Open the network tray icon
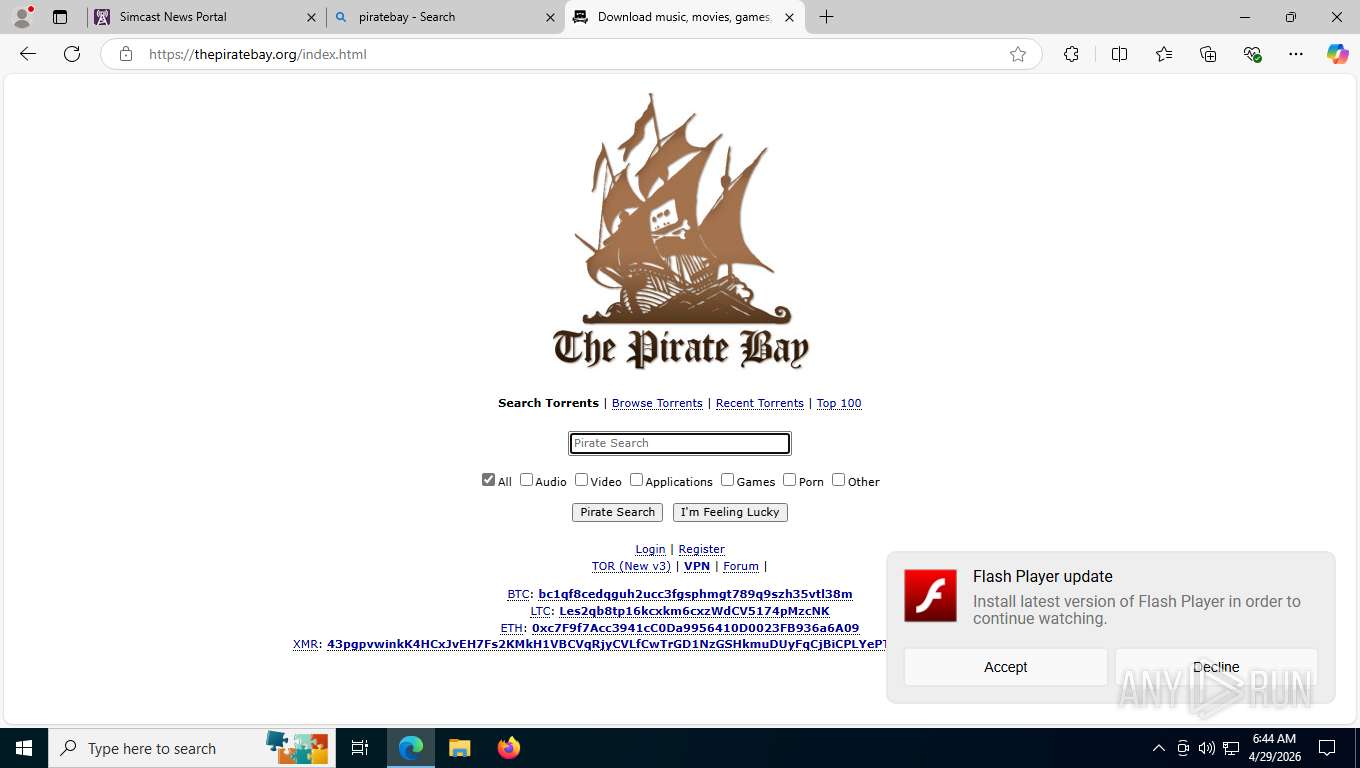Screen dimensions: 1360x768 pyautogui.click(x=1232, y=748)
